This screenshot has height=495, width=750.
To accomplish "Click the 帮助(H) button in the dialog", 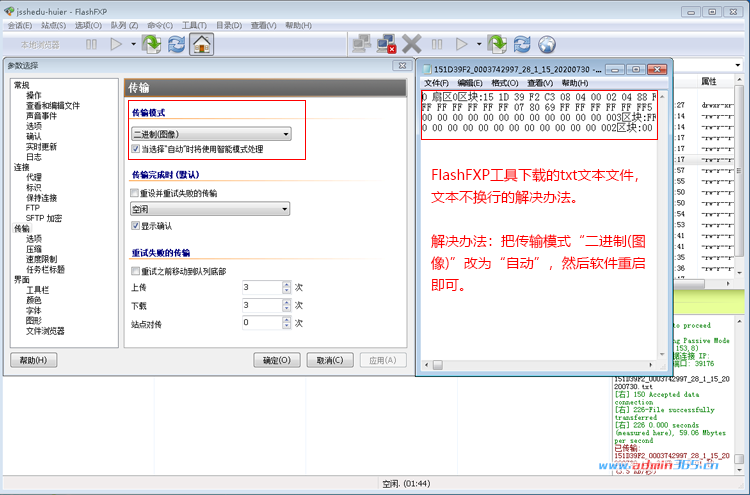I will (x=33, y=360).
